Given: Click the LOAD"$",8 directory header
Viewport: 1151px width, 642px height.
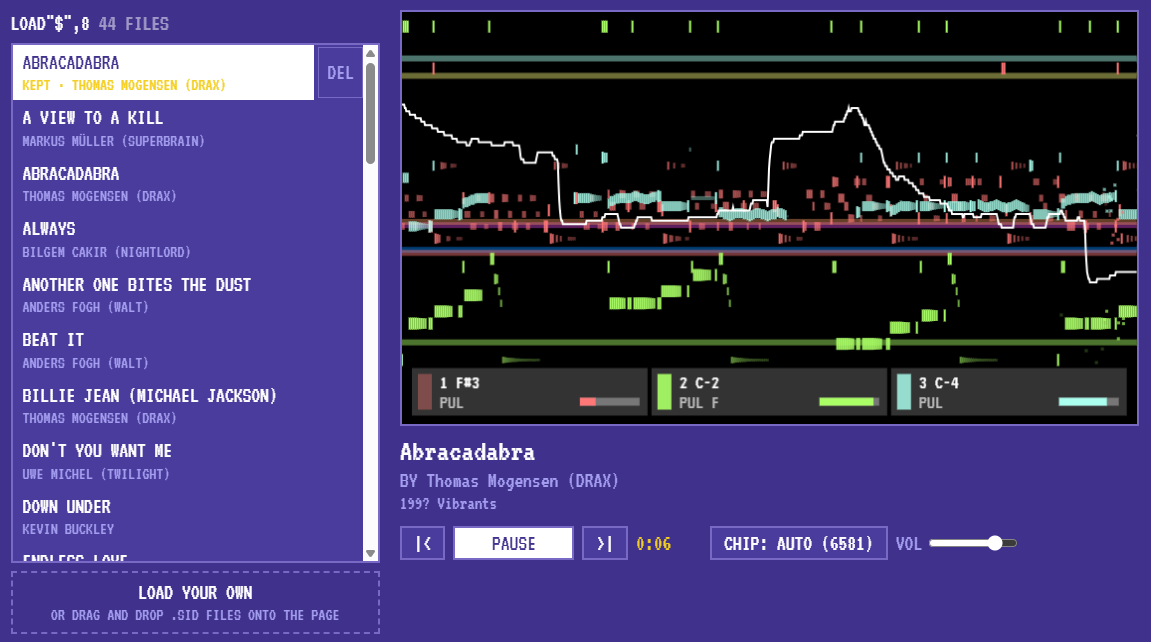Looking at the screenshot, I should pos(50,24).
